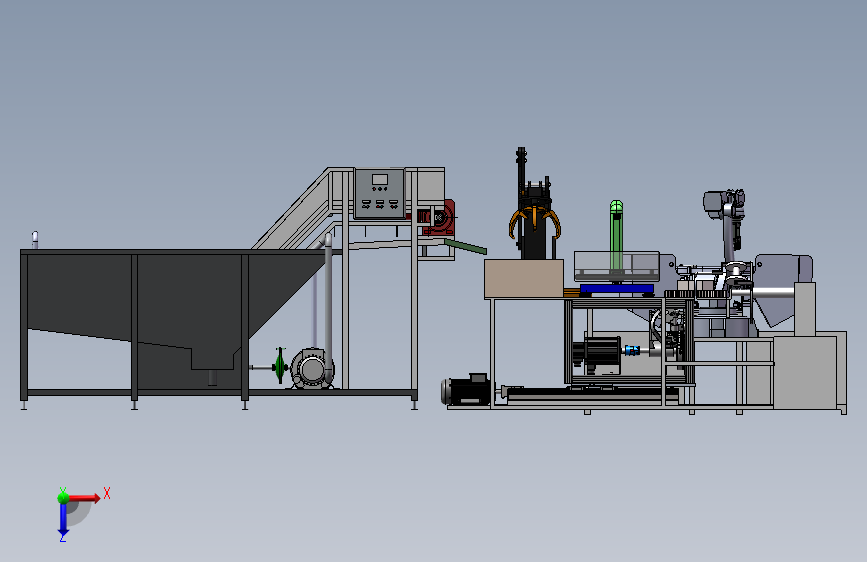Select the orange gripper claw
Screen dimensions: 867x562
[x=534, y=222]
